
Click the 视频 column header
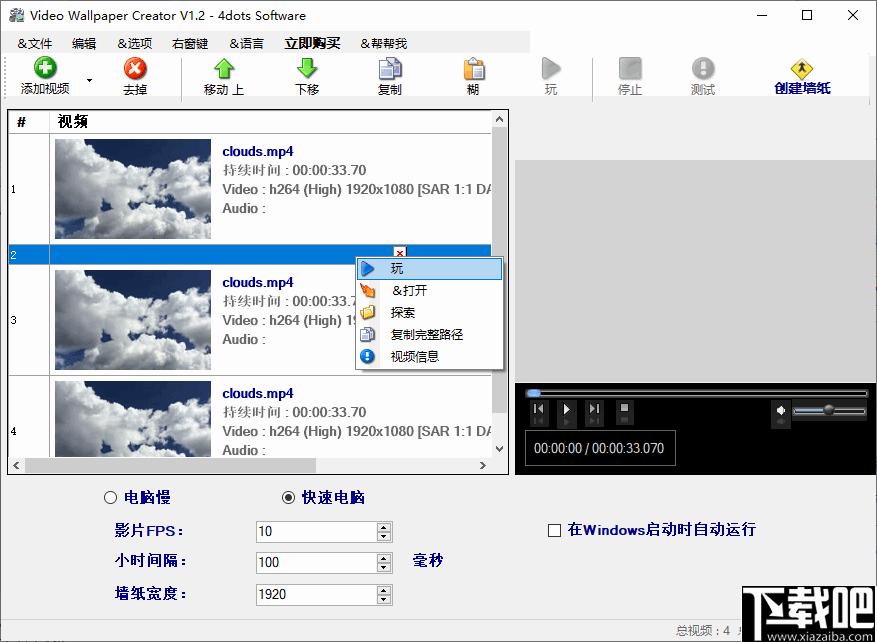pos(73,121)
